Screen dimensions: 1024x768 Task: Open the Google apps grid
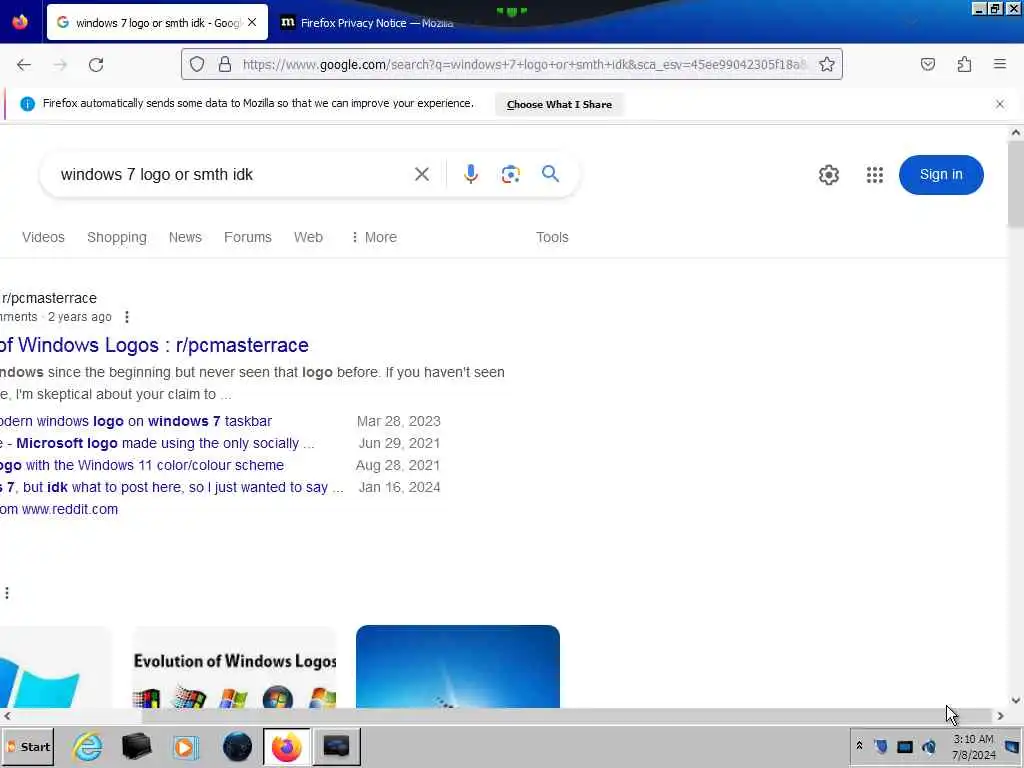pyautogui.click(x=874, y=175)
